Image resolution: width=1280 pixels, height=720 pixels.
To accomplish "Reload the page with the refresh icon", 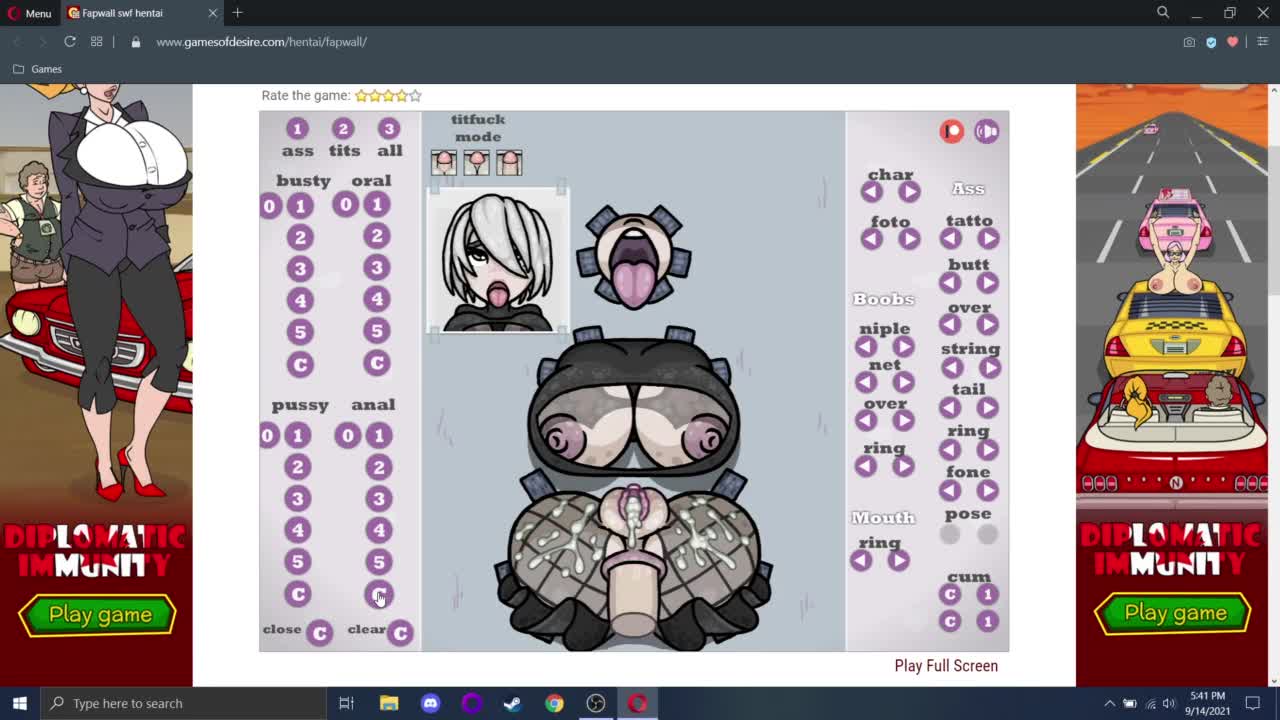I will pos(70,42).
